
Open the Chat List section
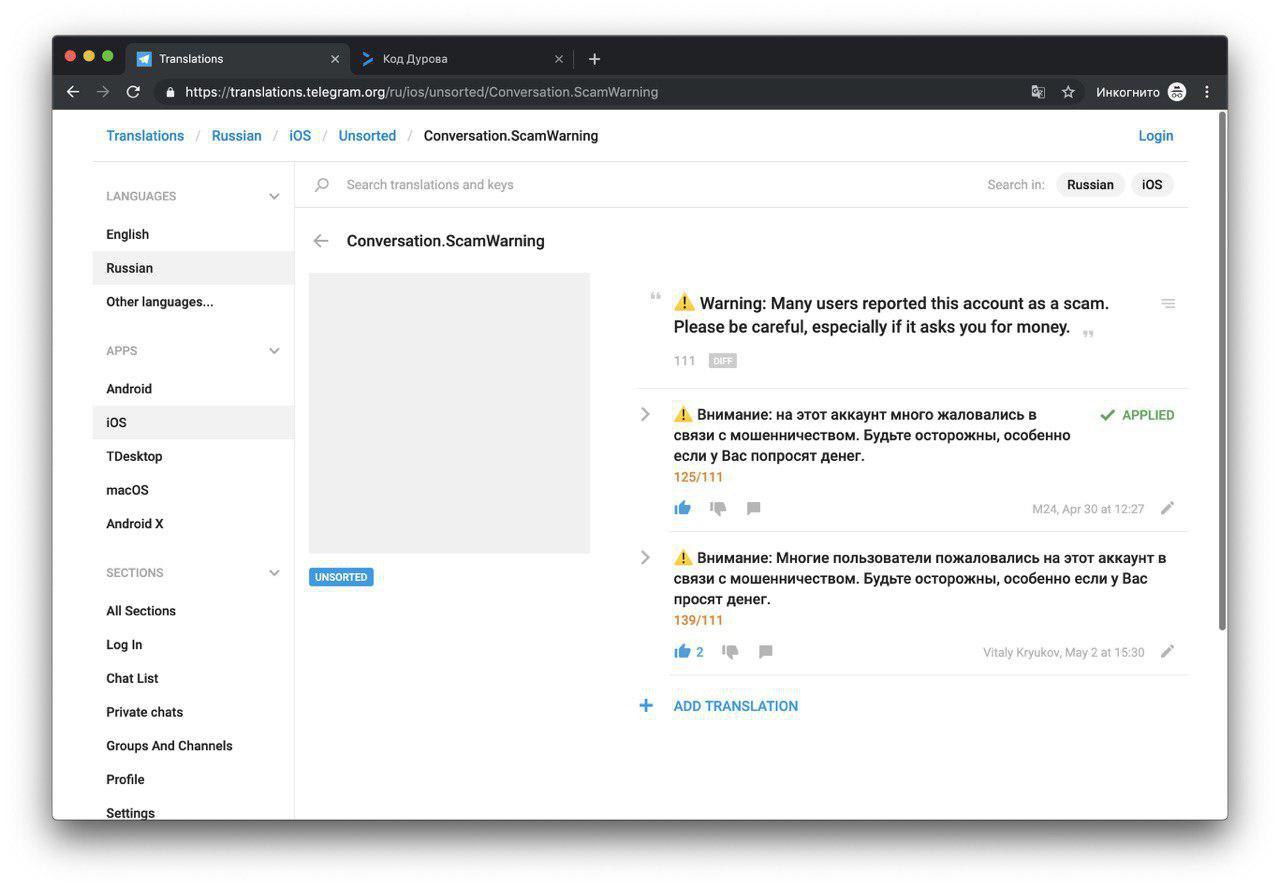[193, 678]
